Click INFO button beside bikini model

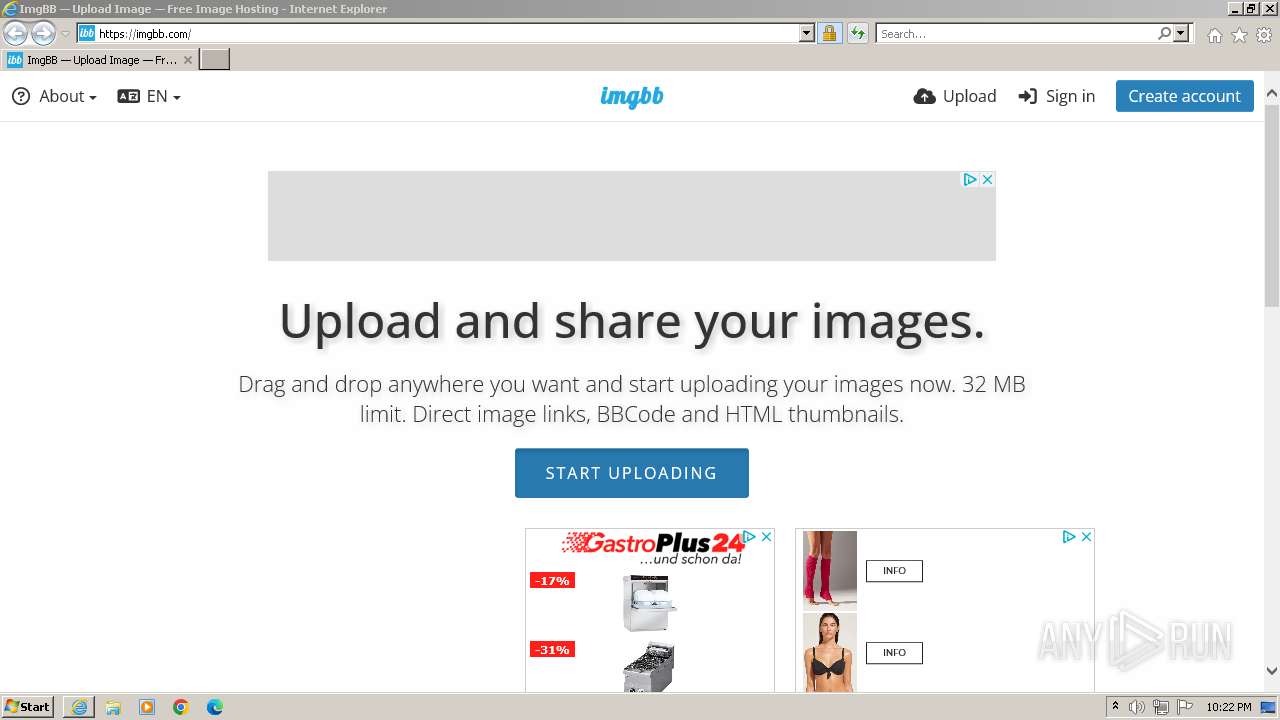(x=894, y=653)
